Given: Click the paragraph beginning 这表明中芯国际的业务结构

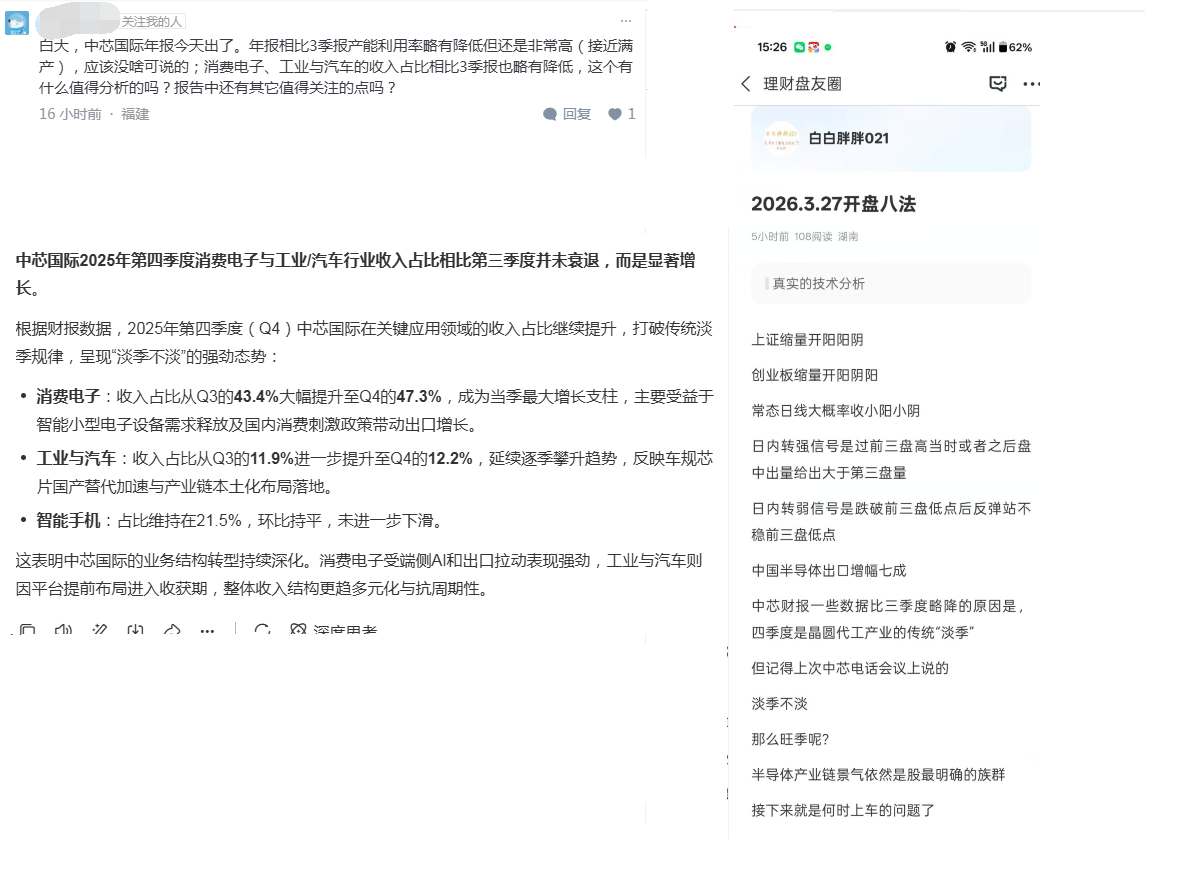Looking at the screenshot, I should pyautogui.click(x=359, y=574).
